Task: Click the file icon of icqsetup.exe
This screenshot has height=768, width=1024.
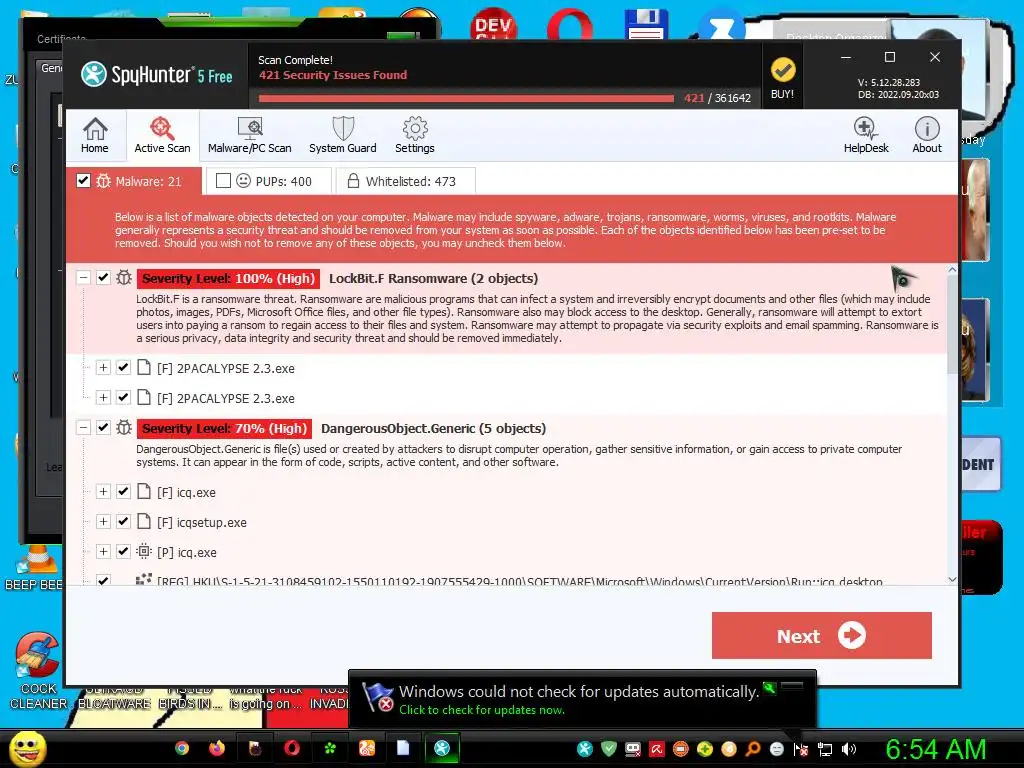Action: (x=144, y=522)
